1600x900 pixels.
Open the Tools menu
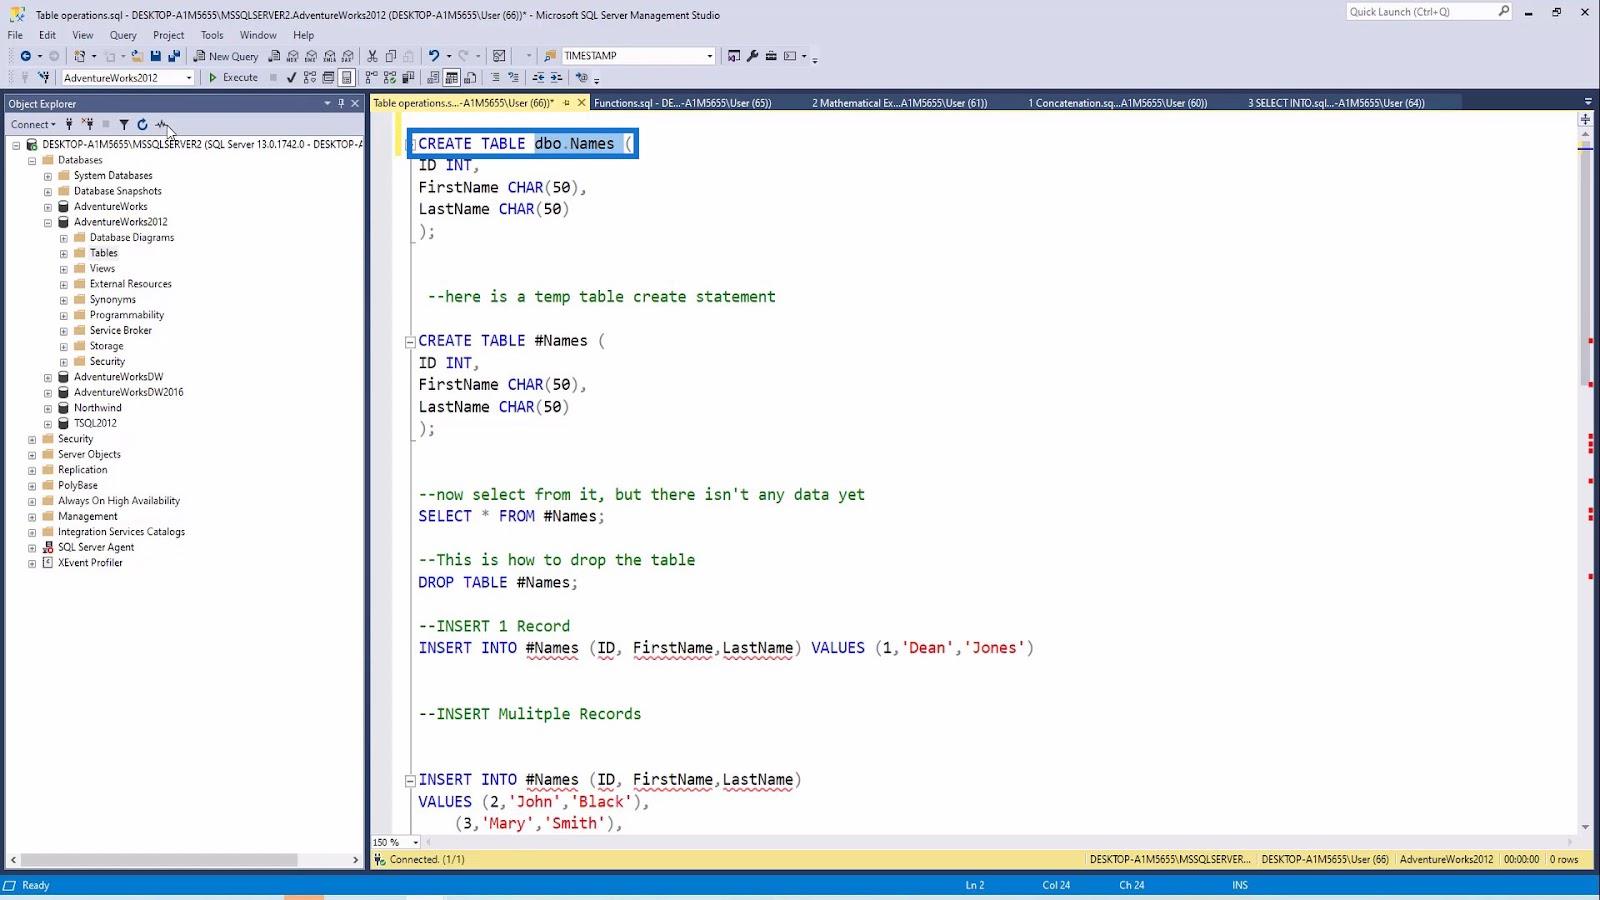(212, 35)
